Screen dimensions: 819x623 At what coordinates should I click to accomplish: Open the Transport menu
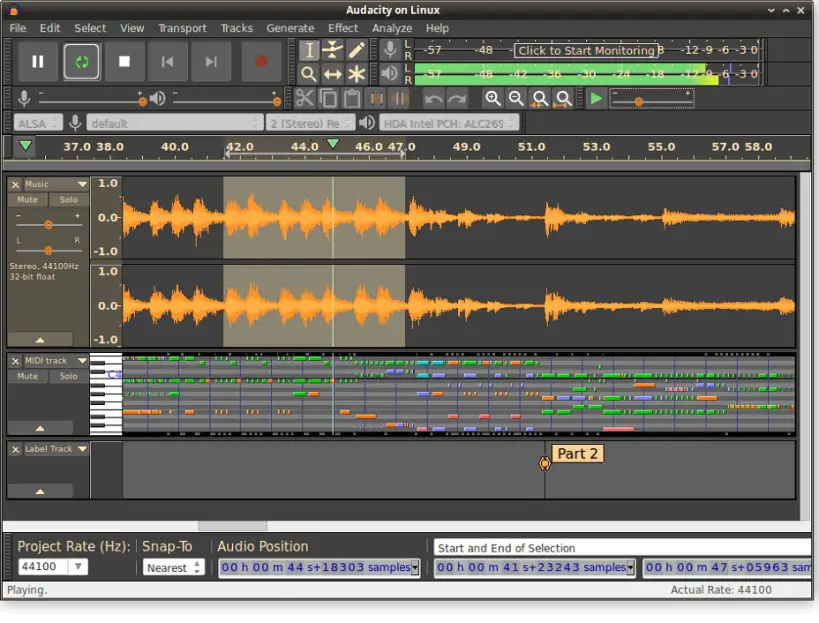coord(182,28)
